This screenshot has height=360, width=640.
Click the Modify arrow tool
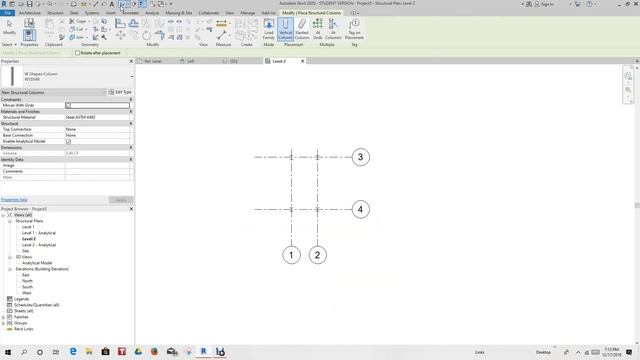pyautogui.click(x=9, y=28)
